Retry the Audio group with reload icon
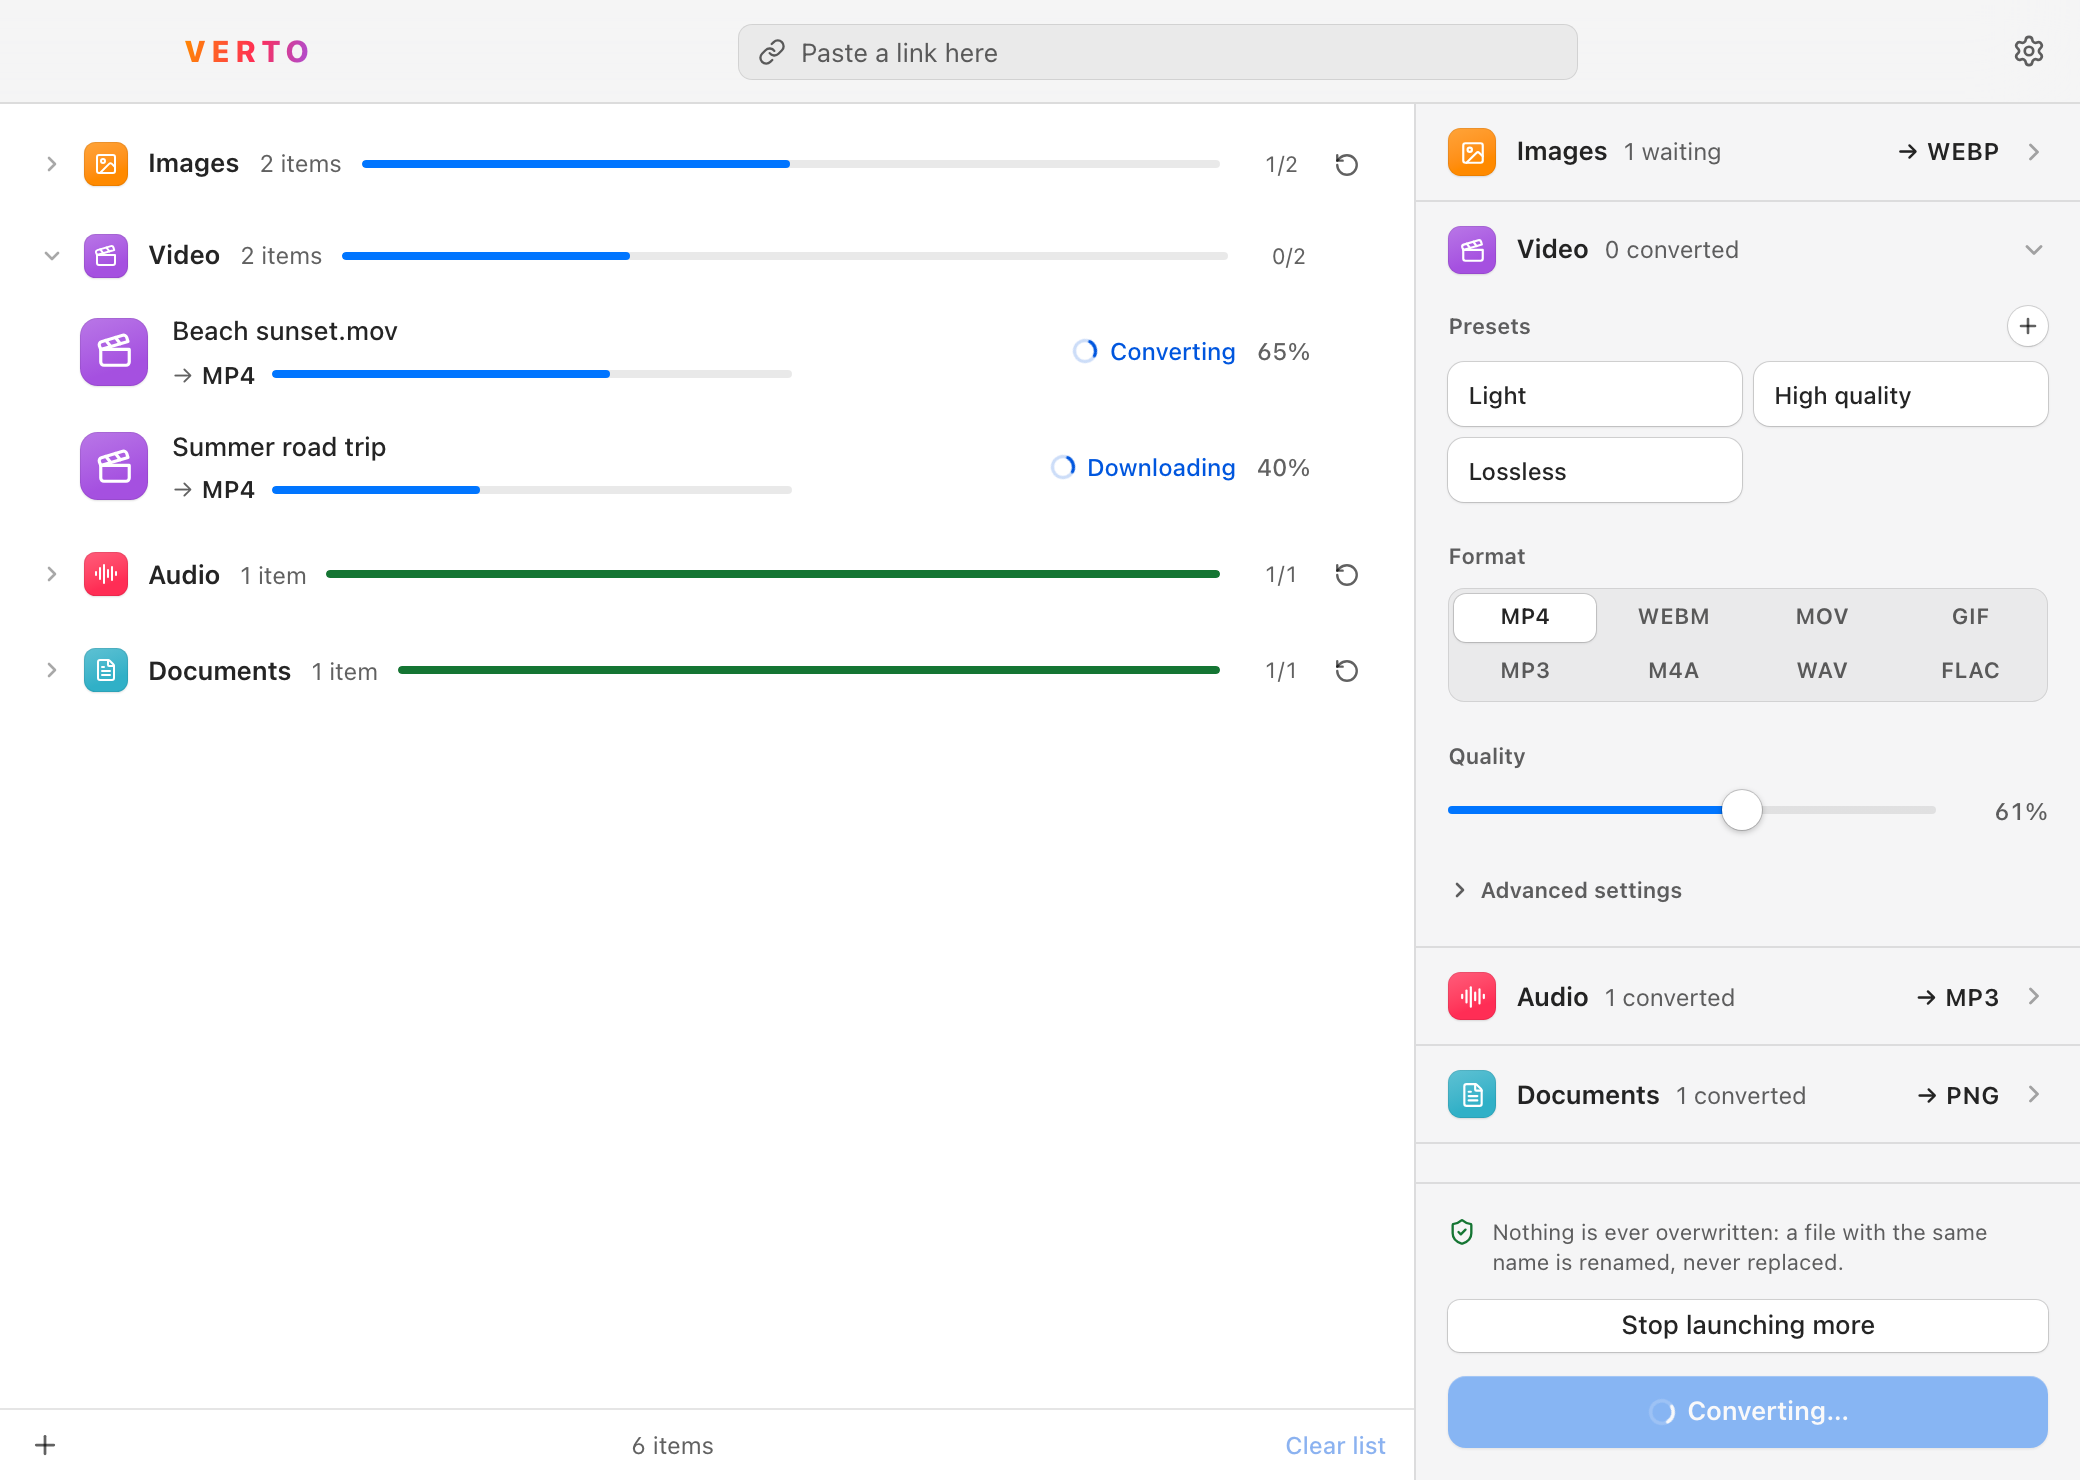Viewport: 2080px width, 1480px height. pyautogui.click(x=1347, y=574)
